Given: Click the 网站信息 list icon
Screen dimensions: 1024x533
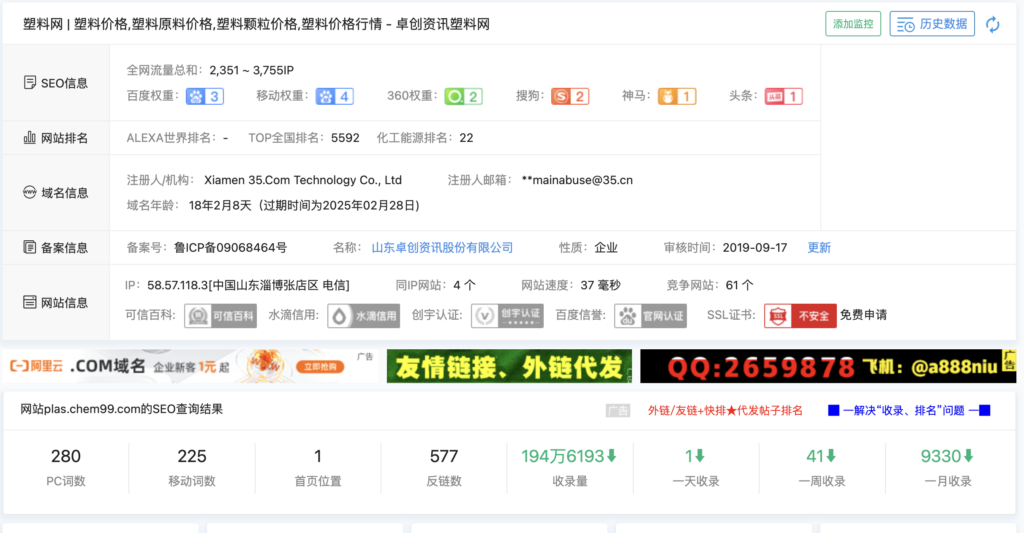Looking at the screenshot, I should point(29,302).
